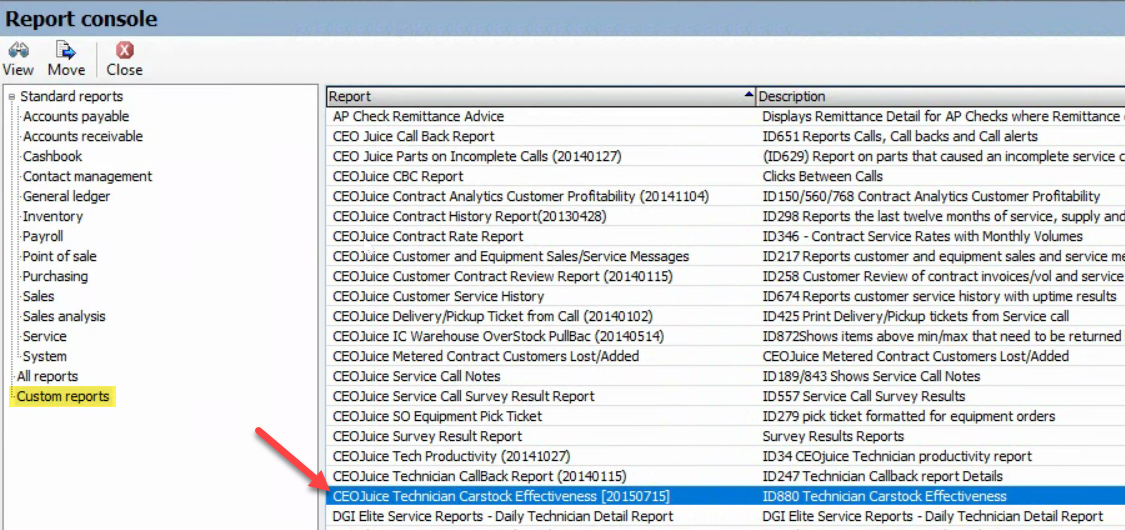Image resolution: width=1125 pixels, height=530 pixels.
Task: Click the red Close icon
Action: coord(125,50)
